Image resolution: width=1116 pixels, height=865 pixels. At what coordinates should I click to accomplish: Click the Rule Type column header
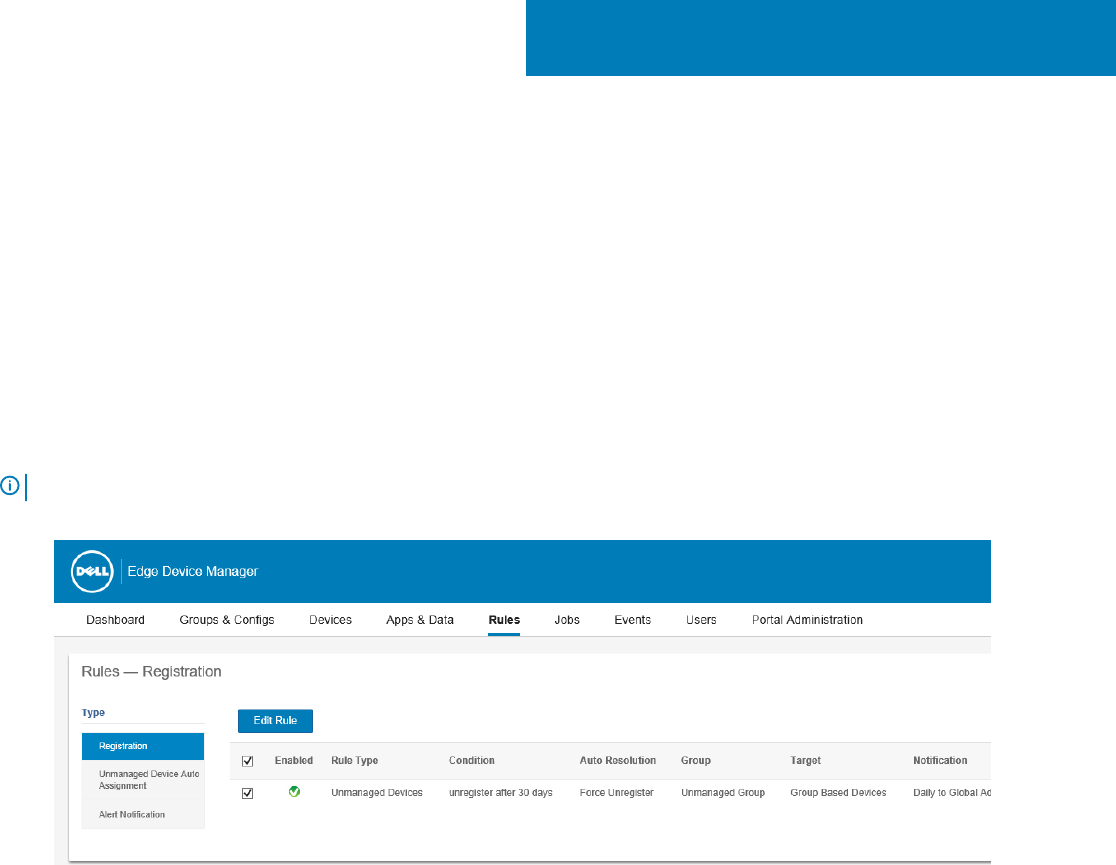(x=354, y=760)
